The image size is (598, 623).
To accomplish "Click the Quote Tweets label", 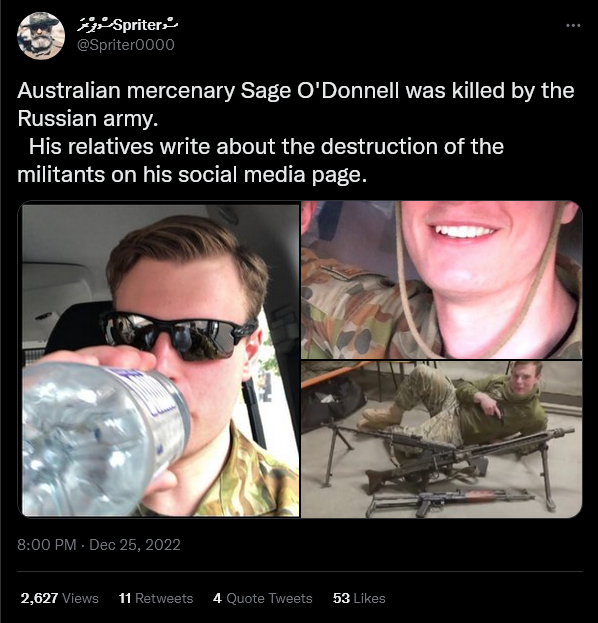I will tap(269, 598).
